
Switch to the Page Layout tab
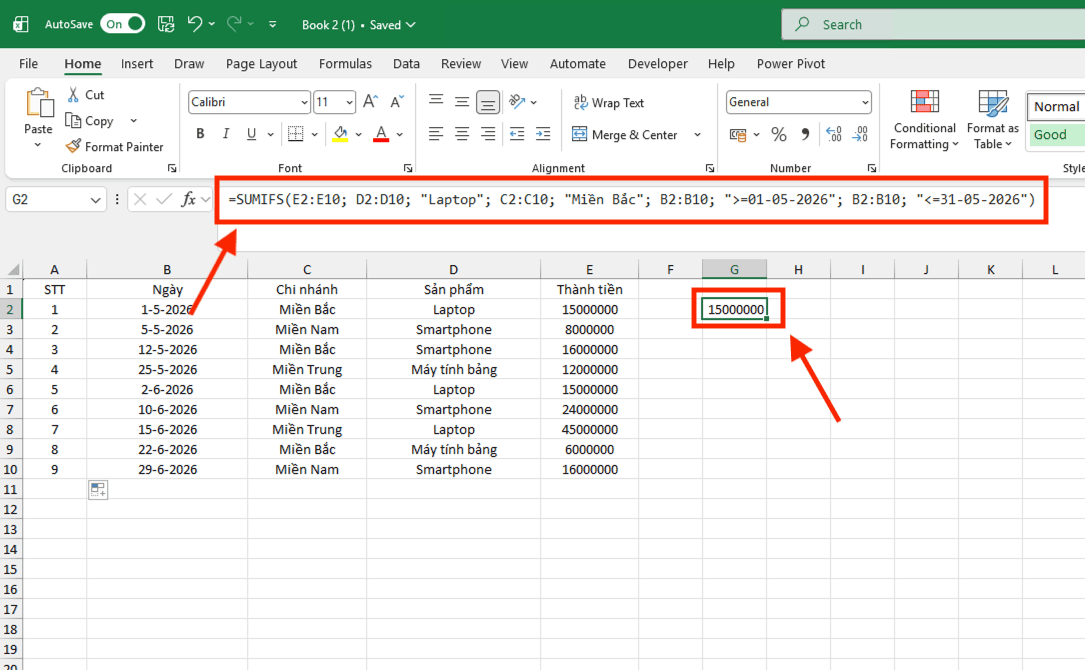[261, 64]
